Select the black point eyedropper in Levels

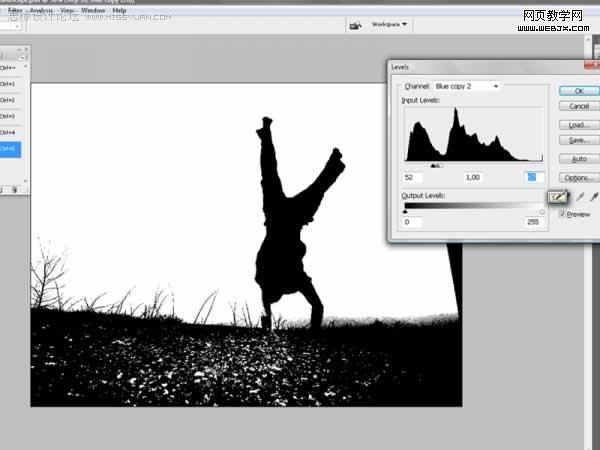(558, 197)
